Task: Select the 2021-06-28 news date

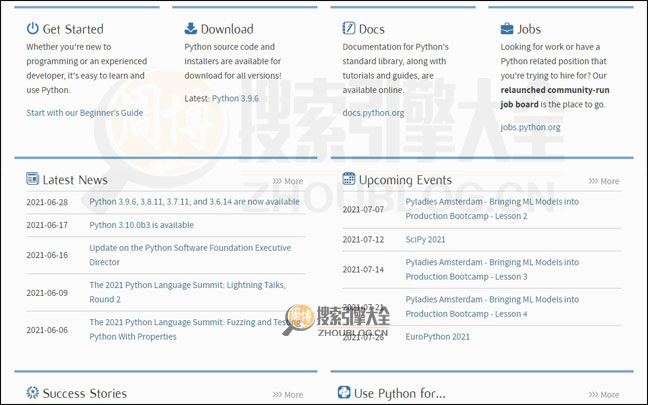Action: [x=47, y=202]
